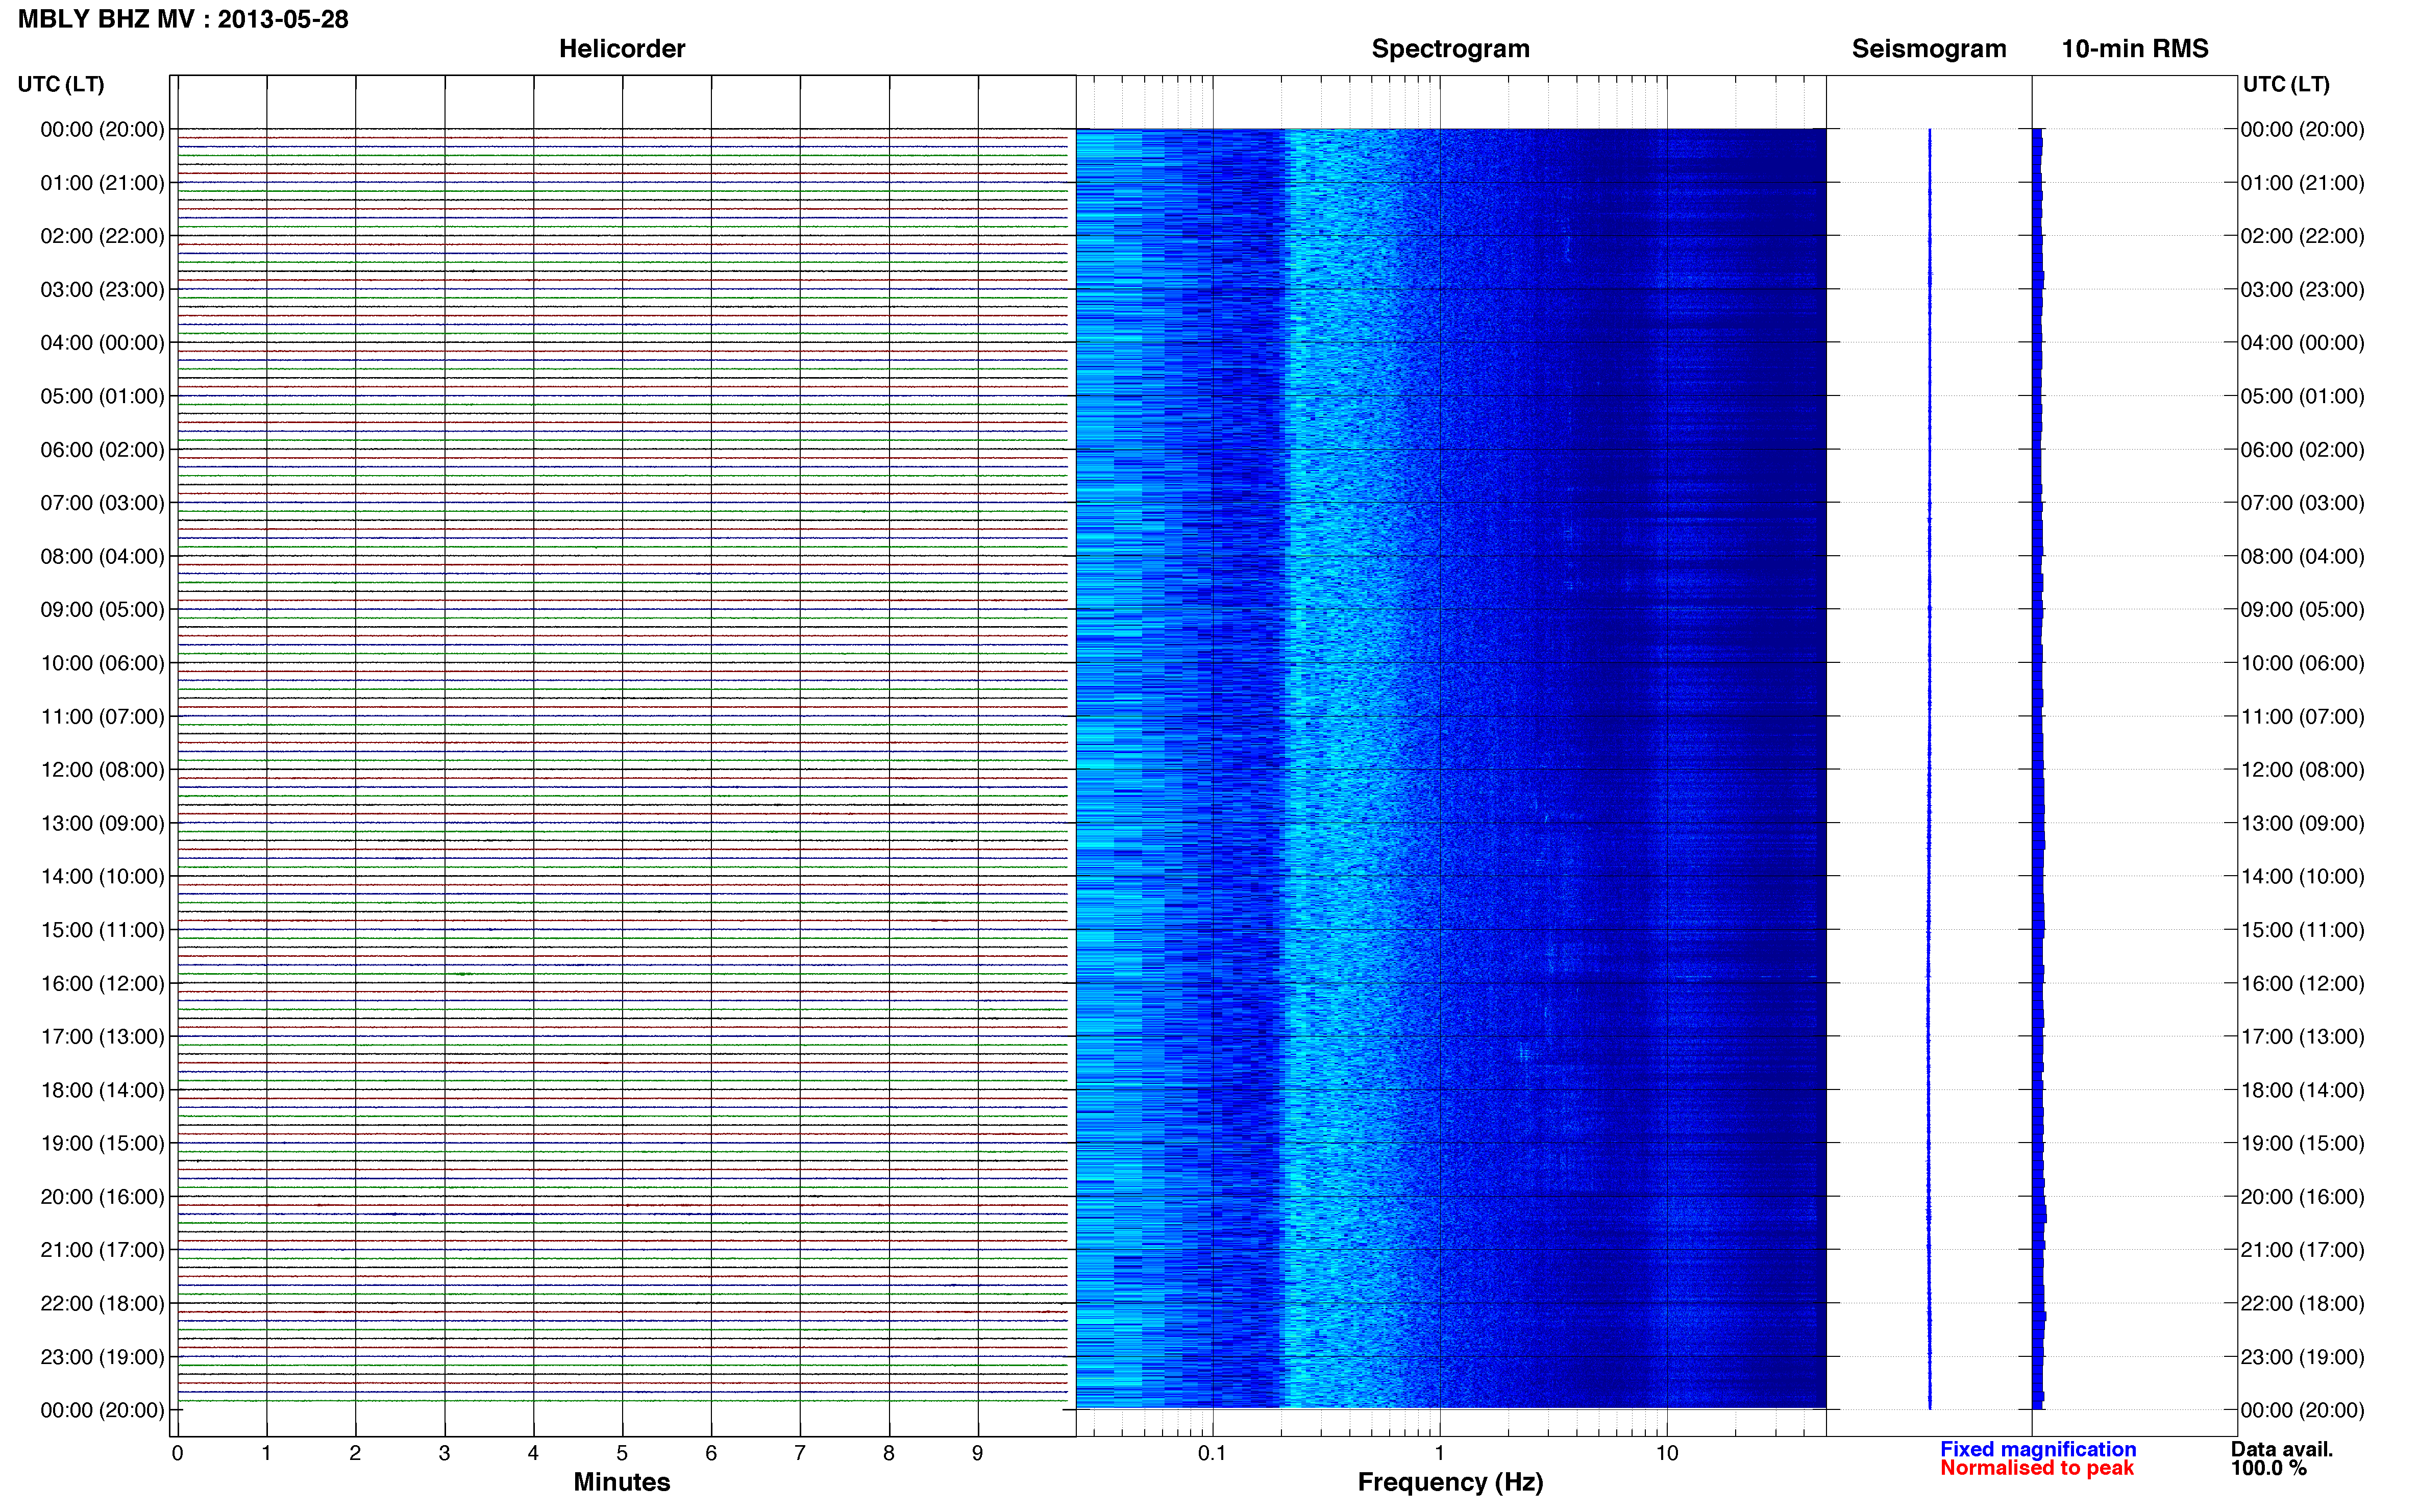Click the 'Seismogram' panel heading
This screenshot has width=2419, height=1512.
pyautogui.click(x=1929, y=49)
